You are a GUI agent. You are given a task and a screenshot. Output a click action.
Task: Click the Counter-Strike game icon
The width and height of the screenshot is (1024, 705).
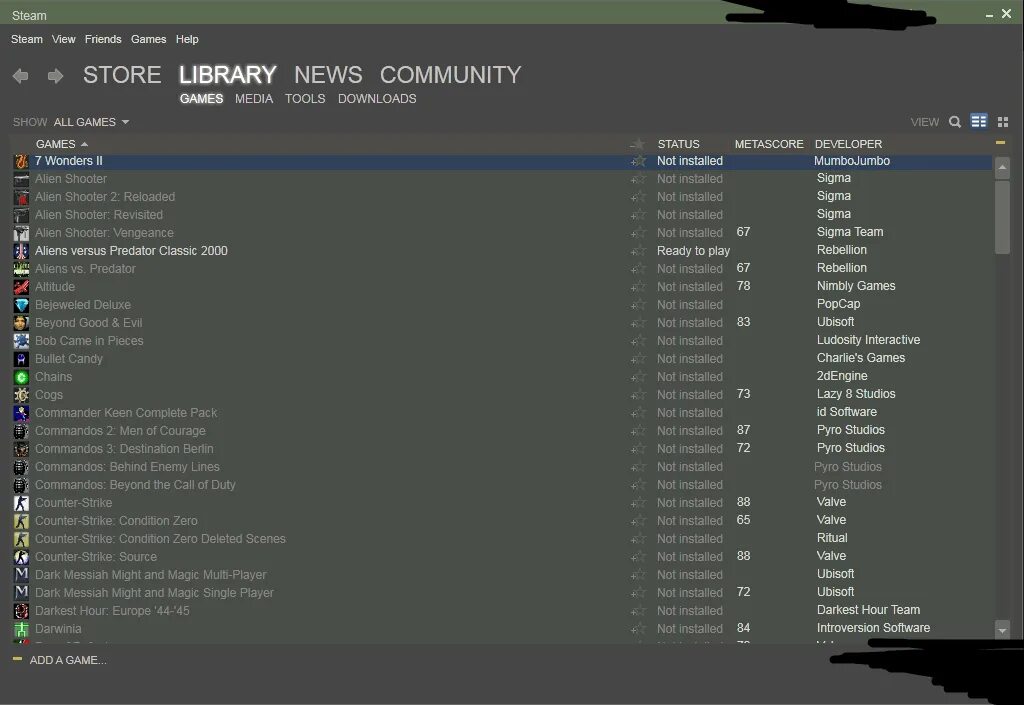click(22, 503)
